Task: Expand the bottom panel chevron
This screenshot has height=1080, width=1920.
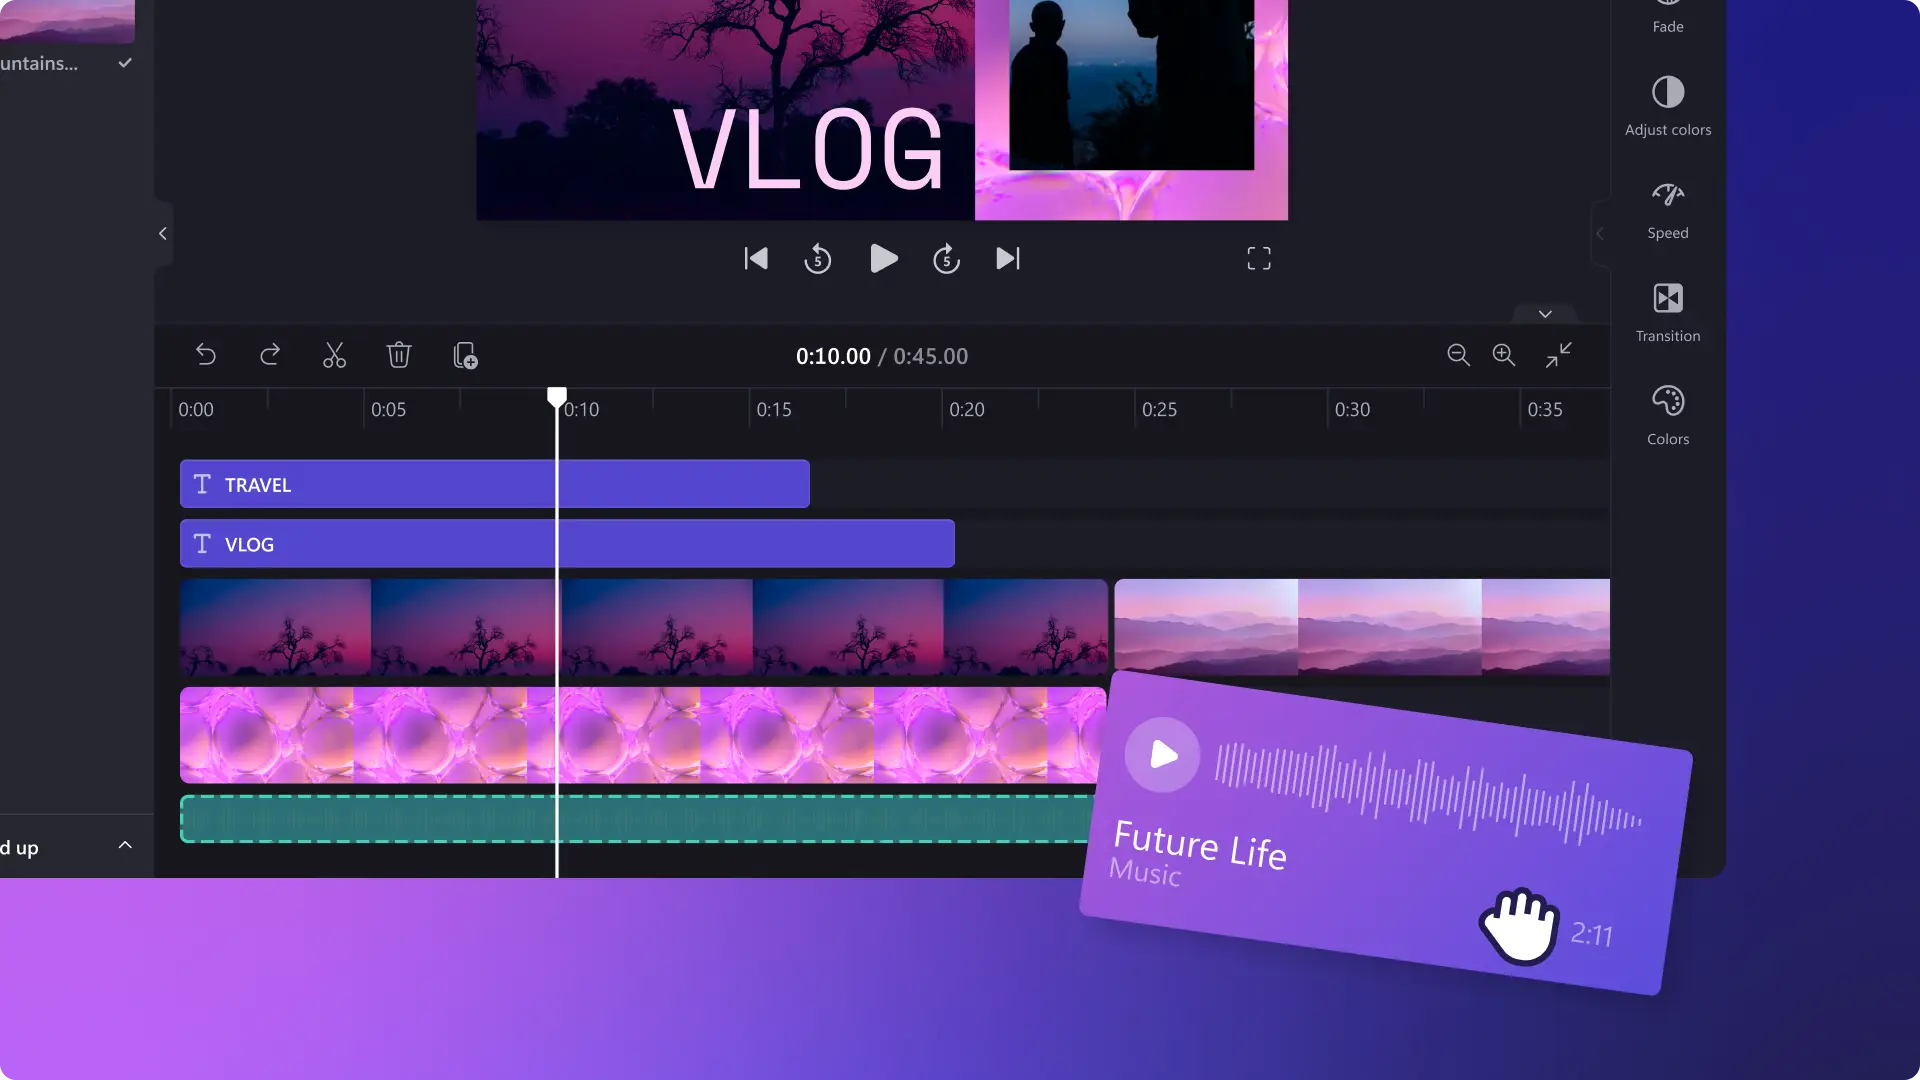Action: click(124, 843)
